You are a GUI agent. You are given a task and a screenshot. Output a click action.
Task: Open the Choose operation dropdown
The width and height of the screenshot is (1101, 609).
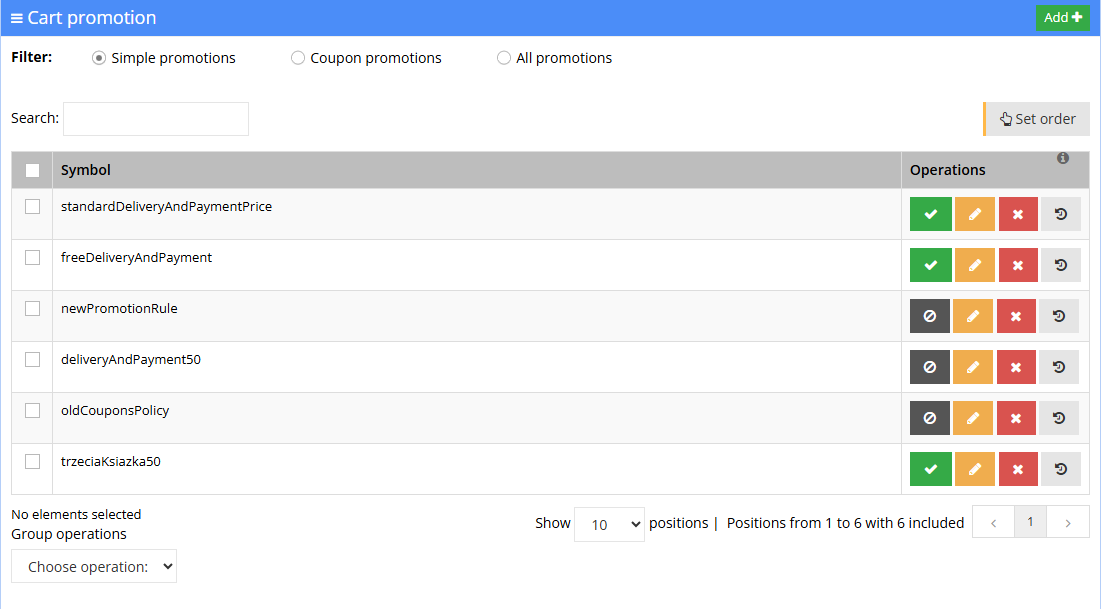point(94,566)
